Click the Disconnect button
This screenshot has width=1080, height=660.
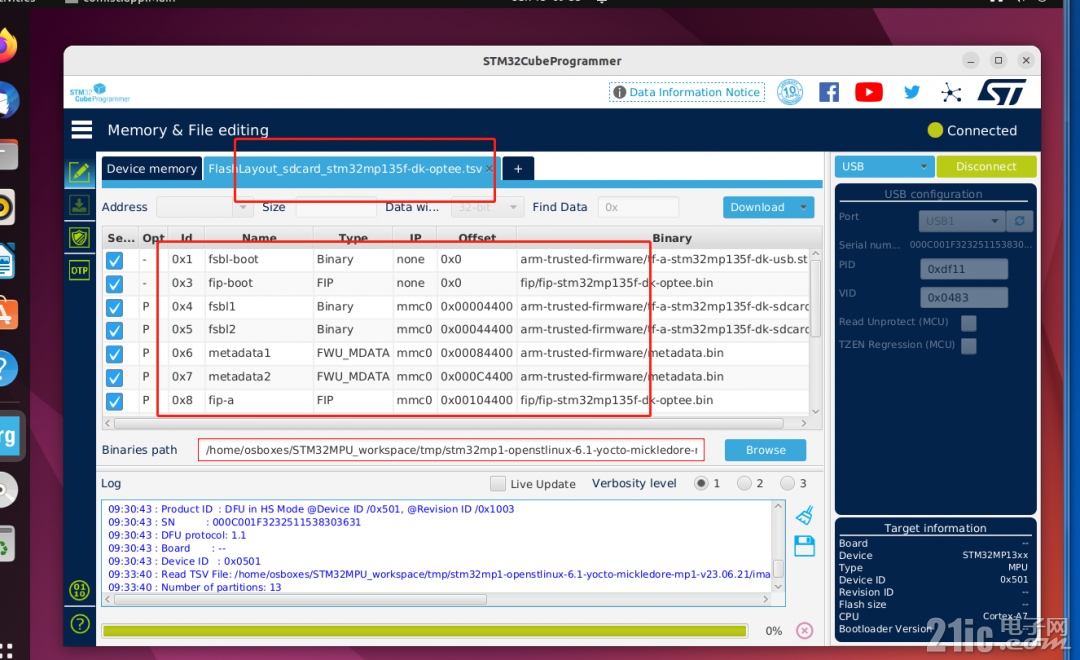(986, 167)
